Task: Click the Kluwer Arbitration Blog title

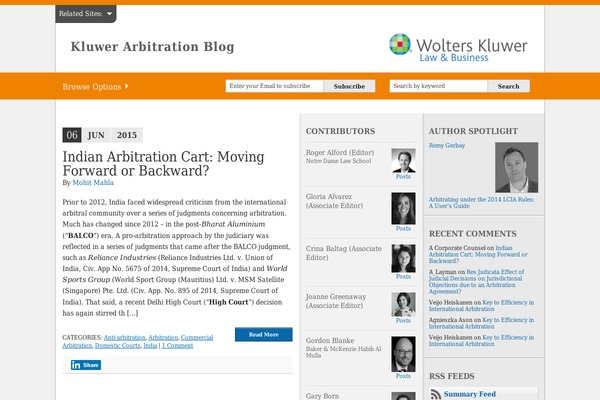Action: click(x=152, y=47)
